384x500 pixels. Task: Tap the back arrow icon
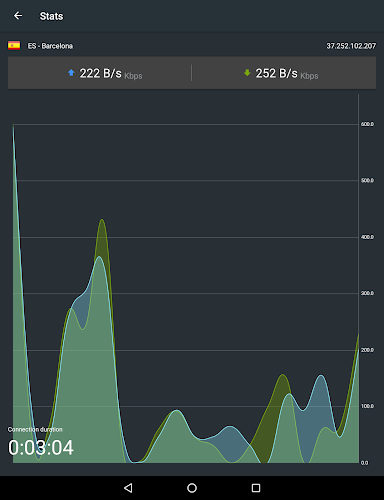[18, 16]
